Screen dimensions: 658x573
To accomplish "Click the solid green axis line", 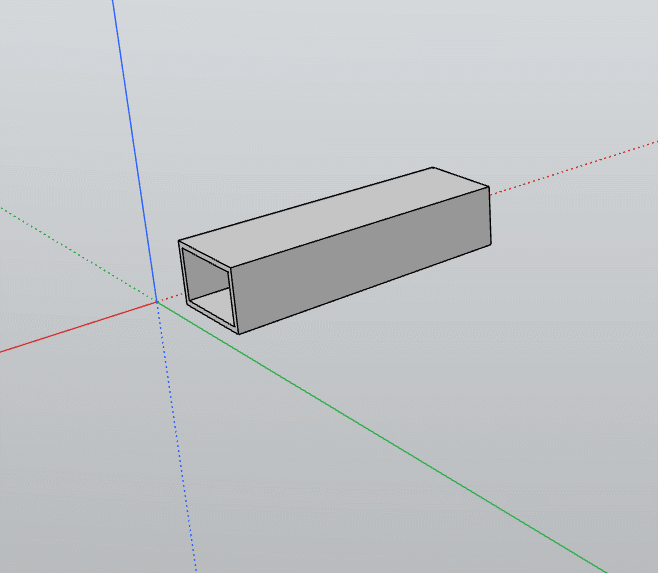I will tap(382, 437).
